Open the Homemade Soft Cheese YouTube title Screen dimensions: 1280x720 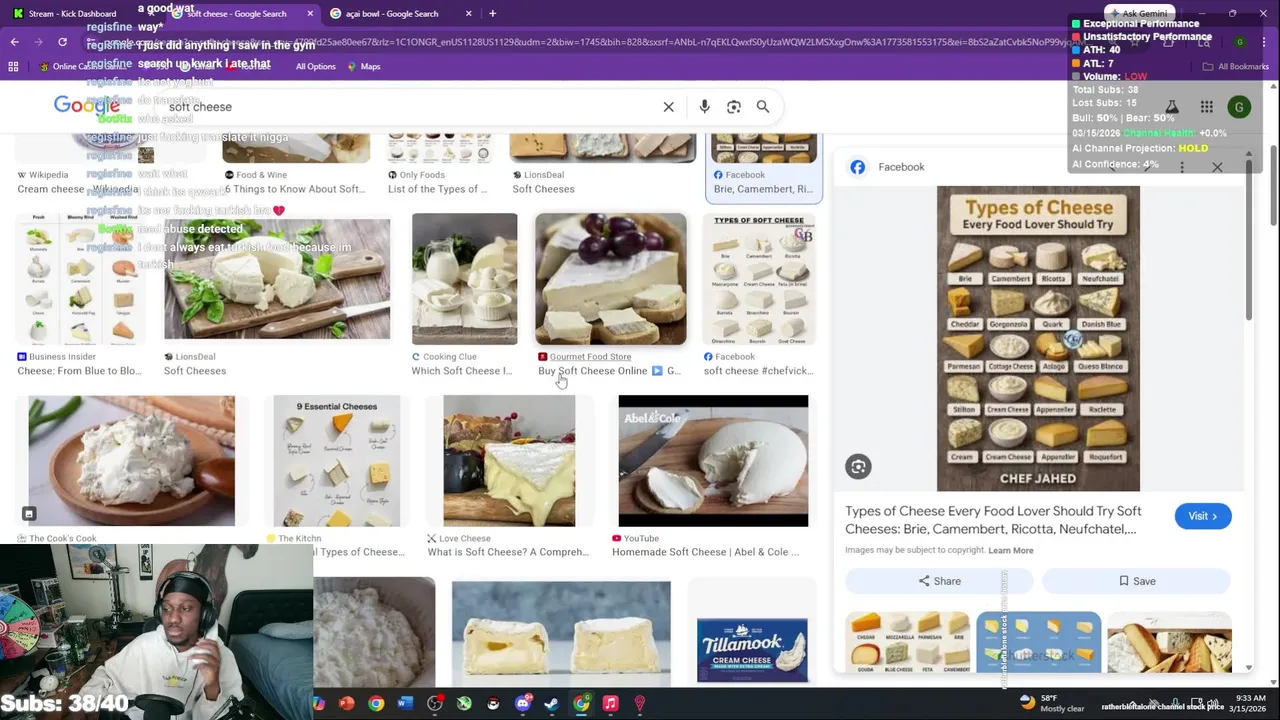[x=705, y=552]
